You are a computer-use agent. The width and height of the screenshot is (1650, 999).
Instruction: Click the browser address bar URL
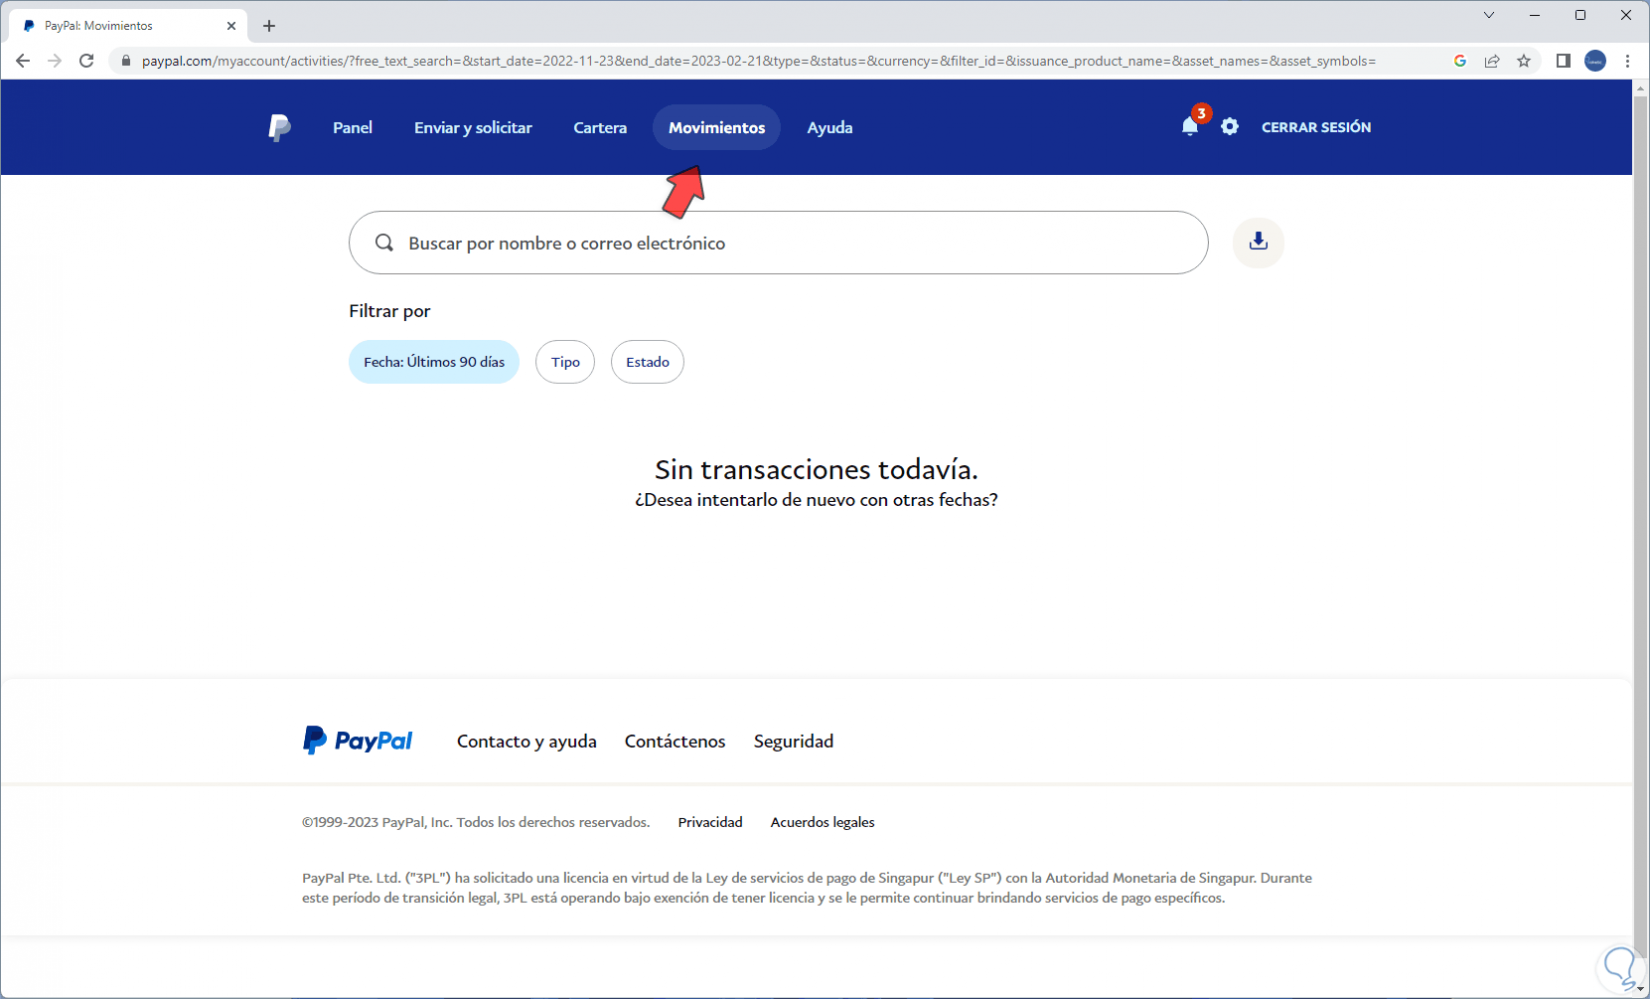click(759, 61)
